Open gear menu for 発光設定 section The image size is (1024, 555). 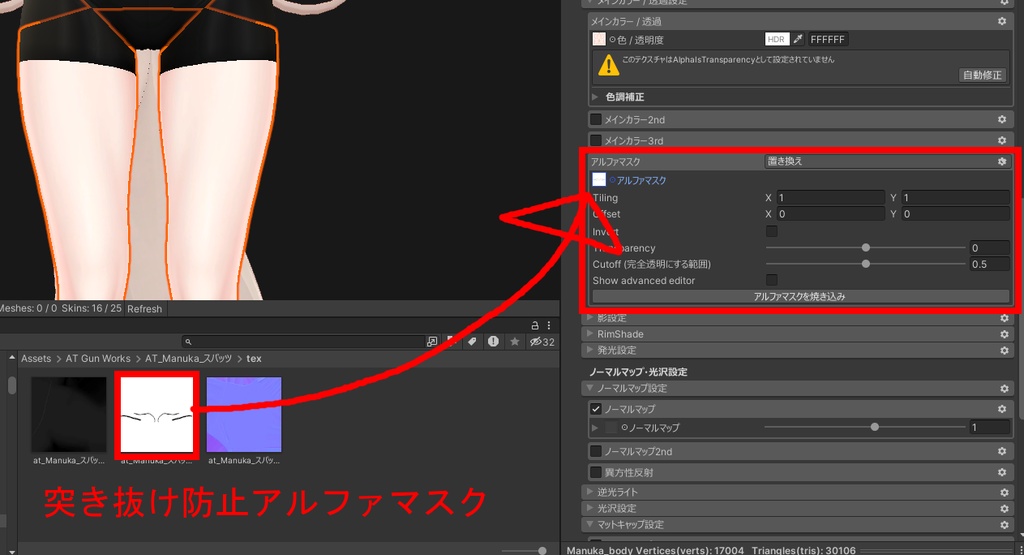(1004, 351)
